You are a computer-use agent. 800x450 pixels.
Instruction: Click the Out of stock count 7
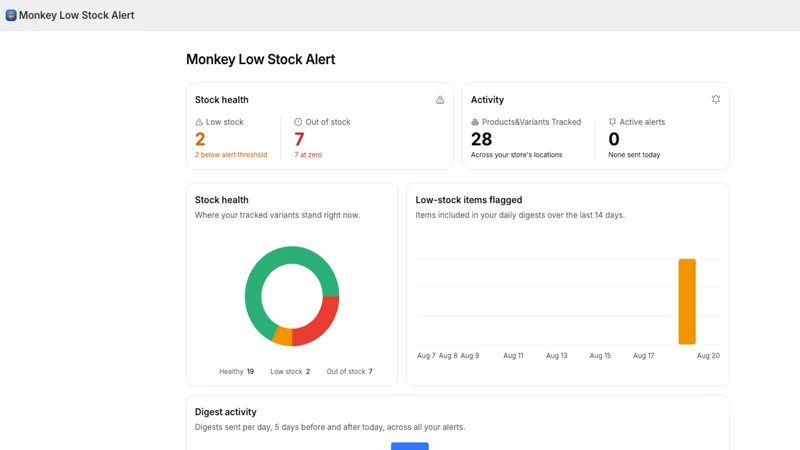click(299, 139)
